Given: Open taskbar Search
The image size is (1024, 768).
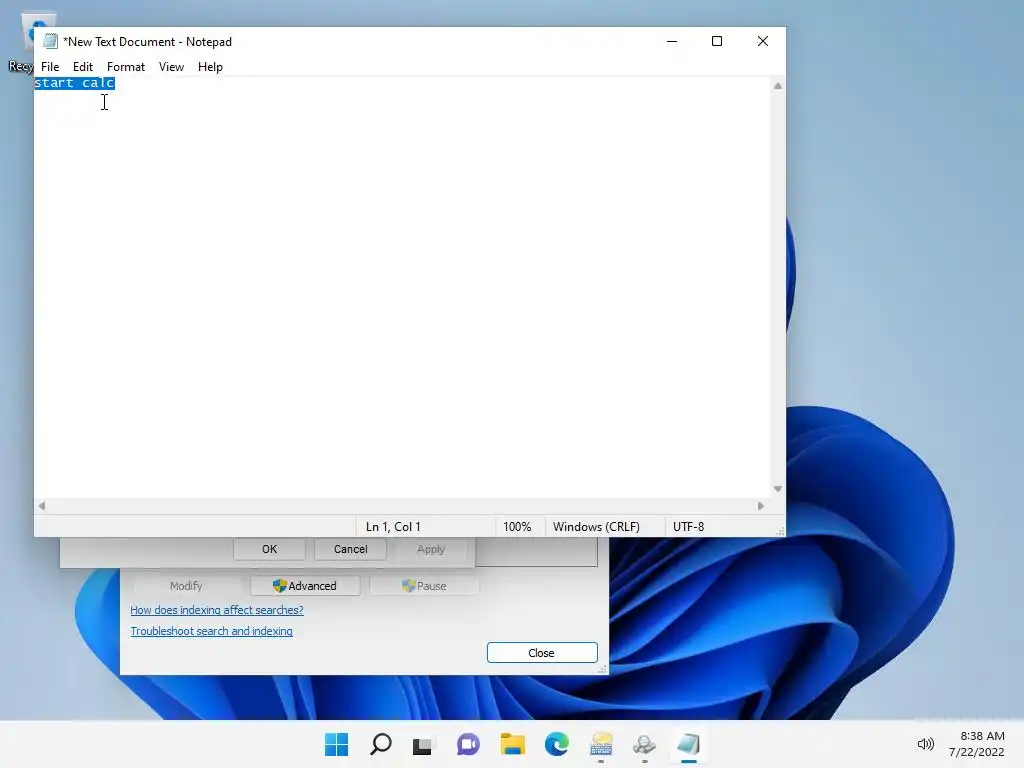Looking at the screenshot, I should [x=381, y=744].
